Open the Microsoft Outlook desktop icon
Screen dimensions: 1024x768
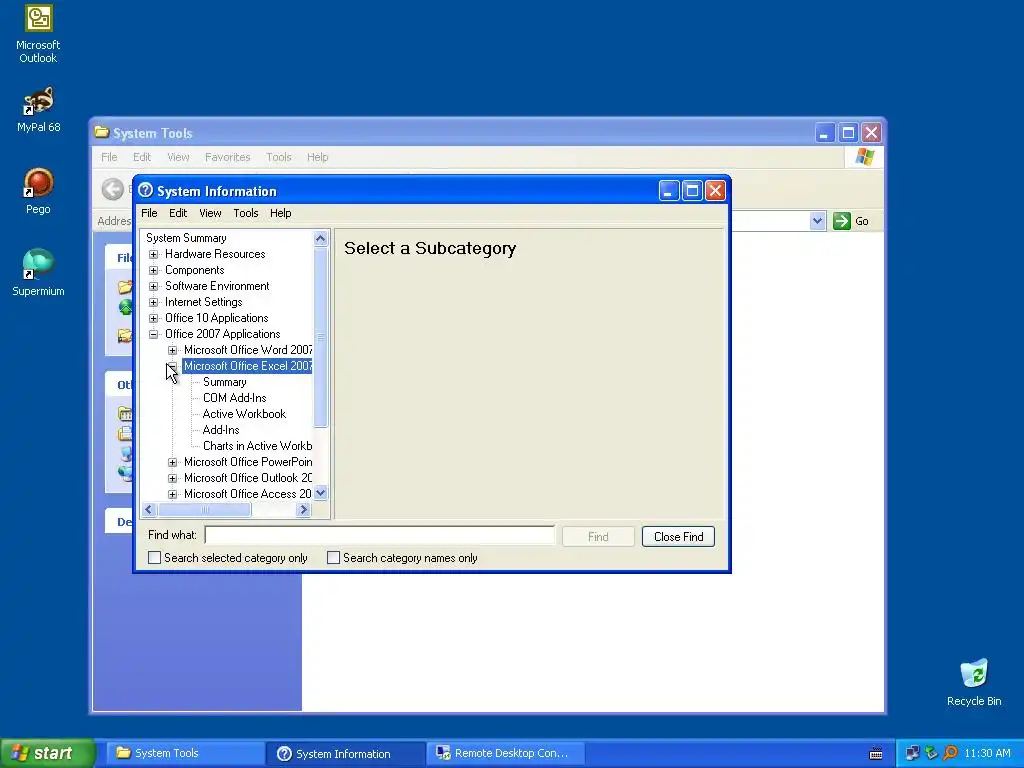[38, 34]
